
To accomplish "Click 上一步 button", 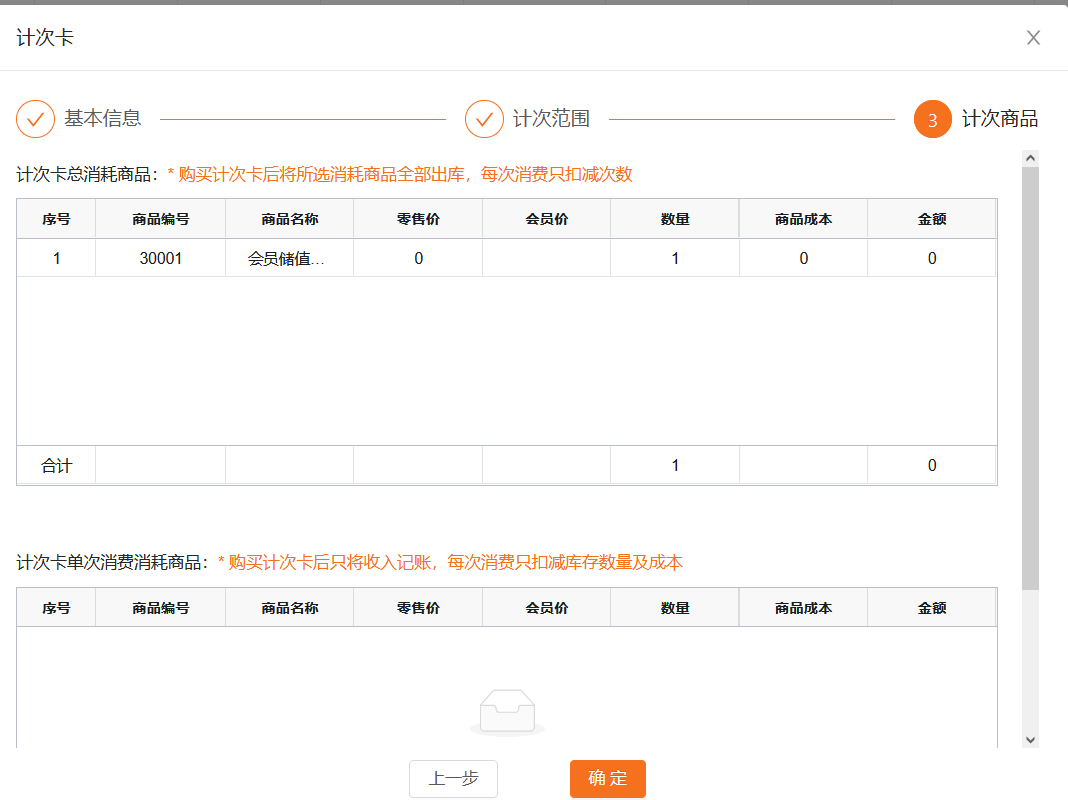I will coord(454,778).
